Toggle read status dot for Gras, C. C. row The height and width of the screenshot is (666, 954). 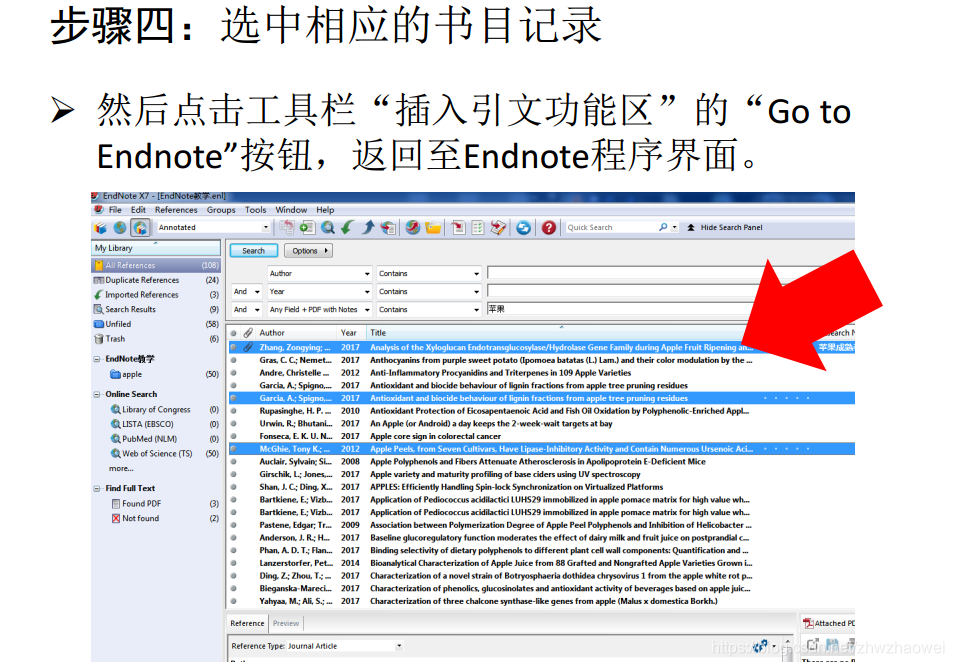(234, 360)
